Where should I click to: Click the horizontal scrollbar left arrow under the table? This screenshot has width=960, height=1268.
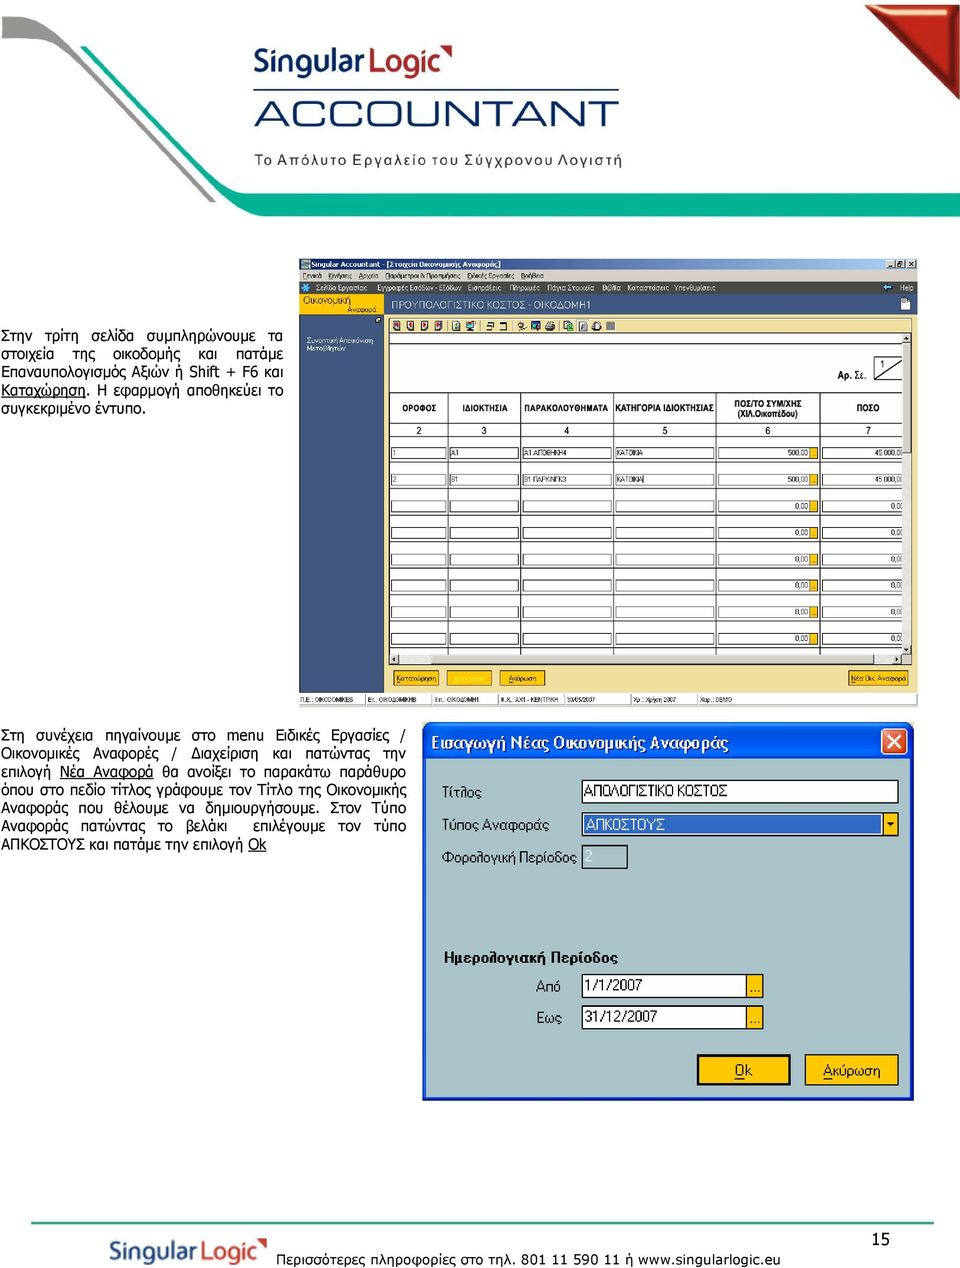click(x=394, y=659)
